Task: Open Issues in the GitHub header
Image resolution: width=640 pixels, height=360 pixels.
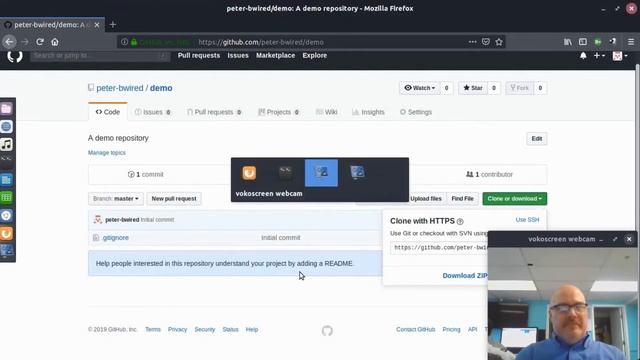Action: pos(238,56)
